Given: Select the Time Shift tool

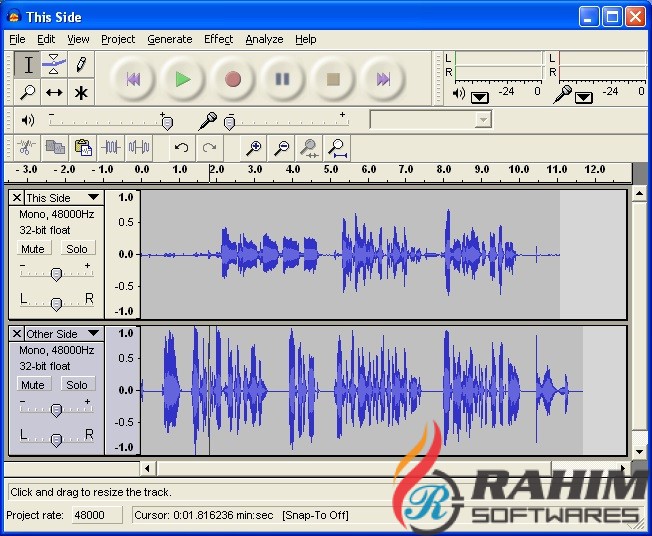Looking at the screenshot, I should (55, 92).
